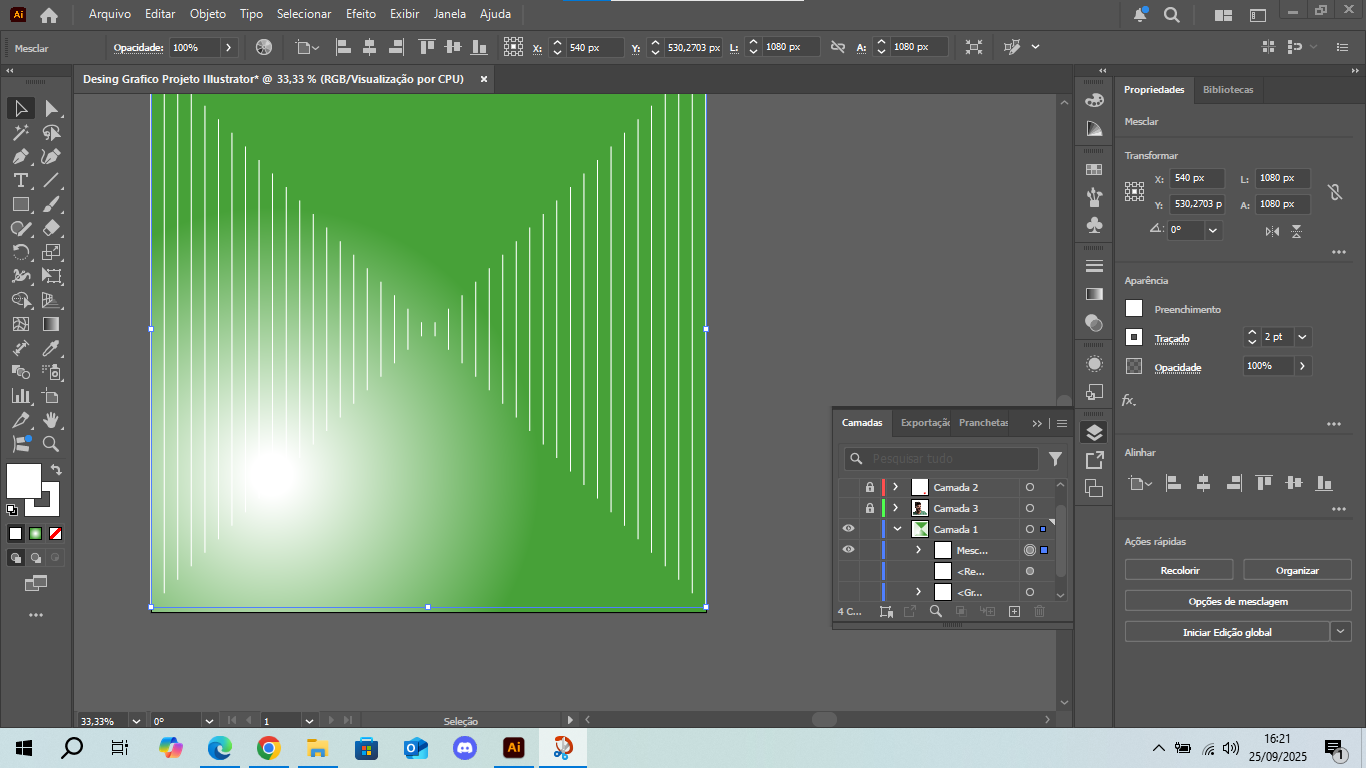Open the Objeto menu
1366x768 pixels.
[x=208, y=14]
